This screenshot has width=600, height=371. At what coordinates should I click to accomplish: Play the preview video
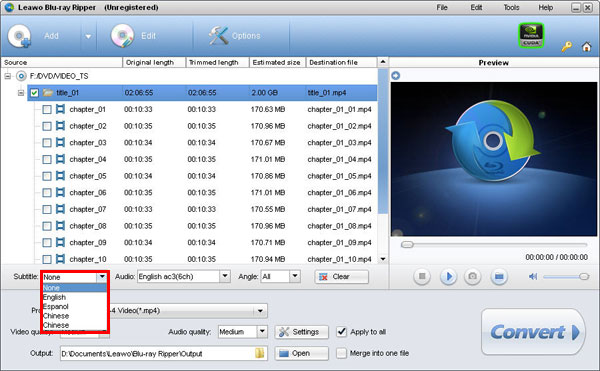(448, 276)
